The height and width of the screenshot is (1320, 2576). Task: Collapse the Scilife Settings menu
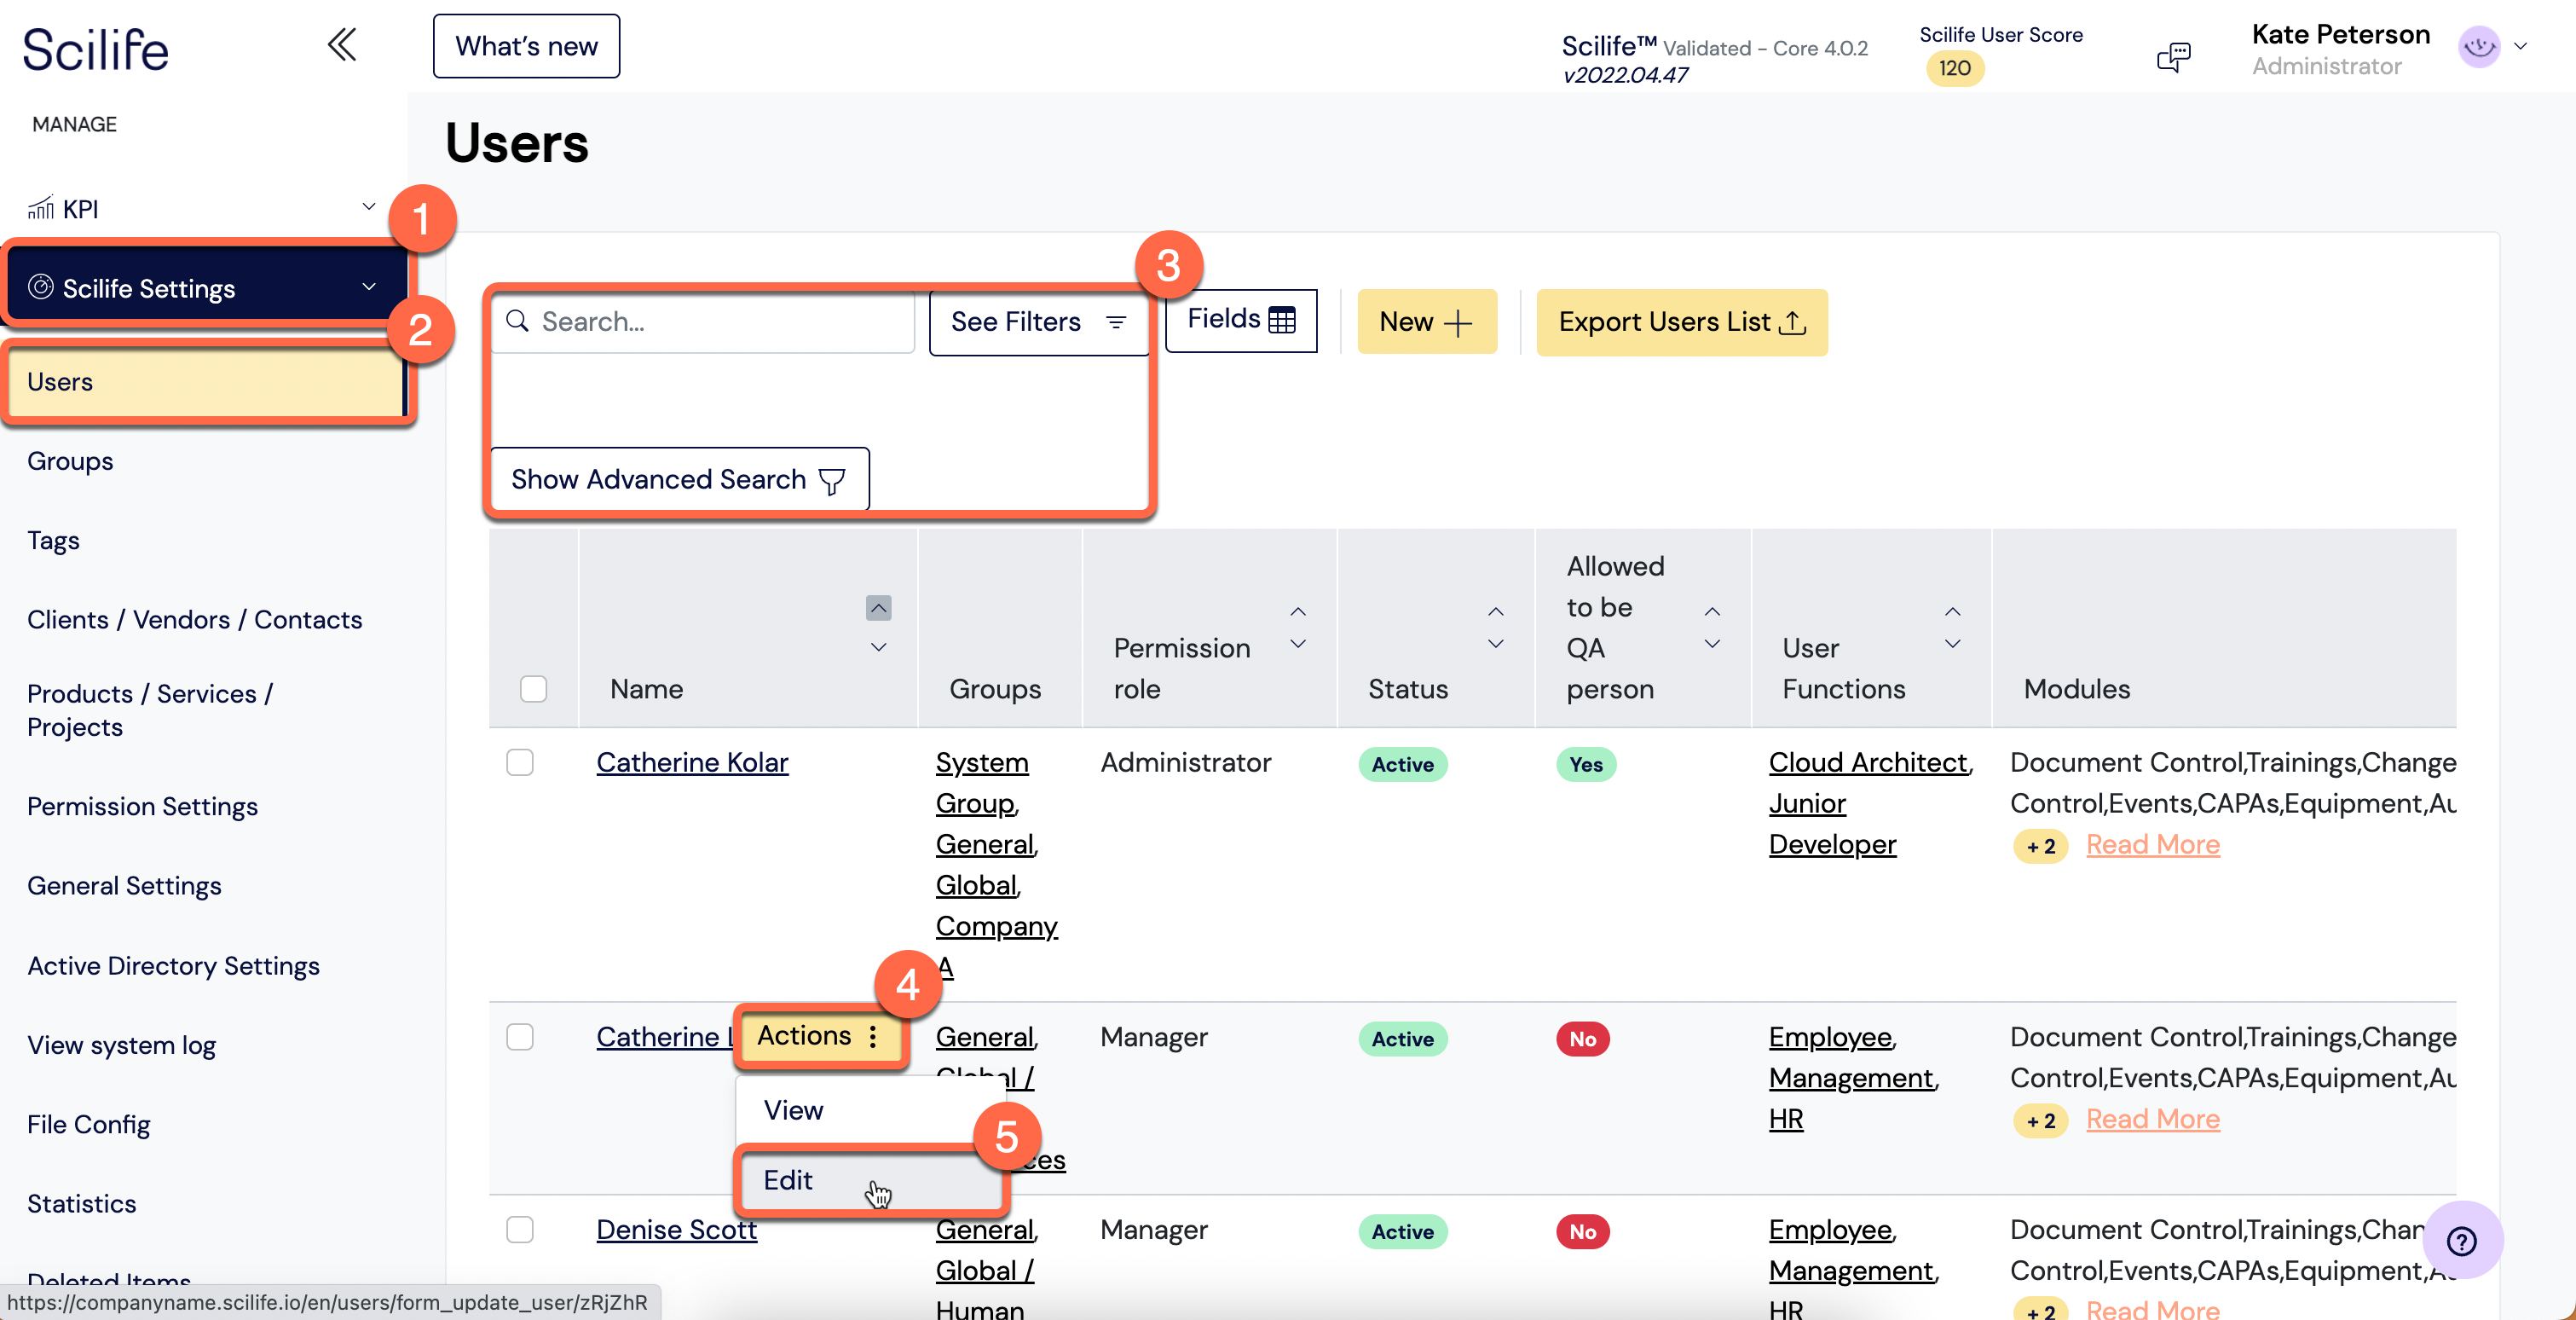pos(368,287)
